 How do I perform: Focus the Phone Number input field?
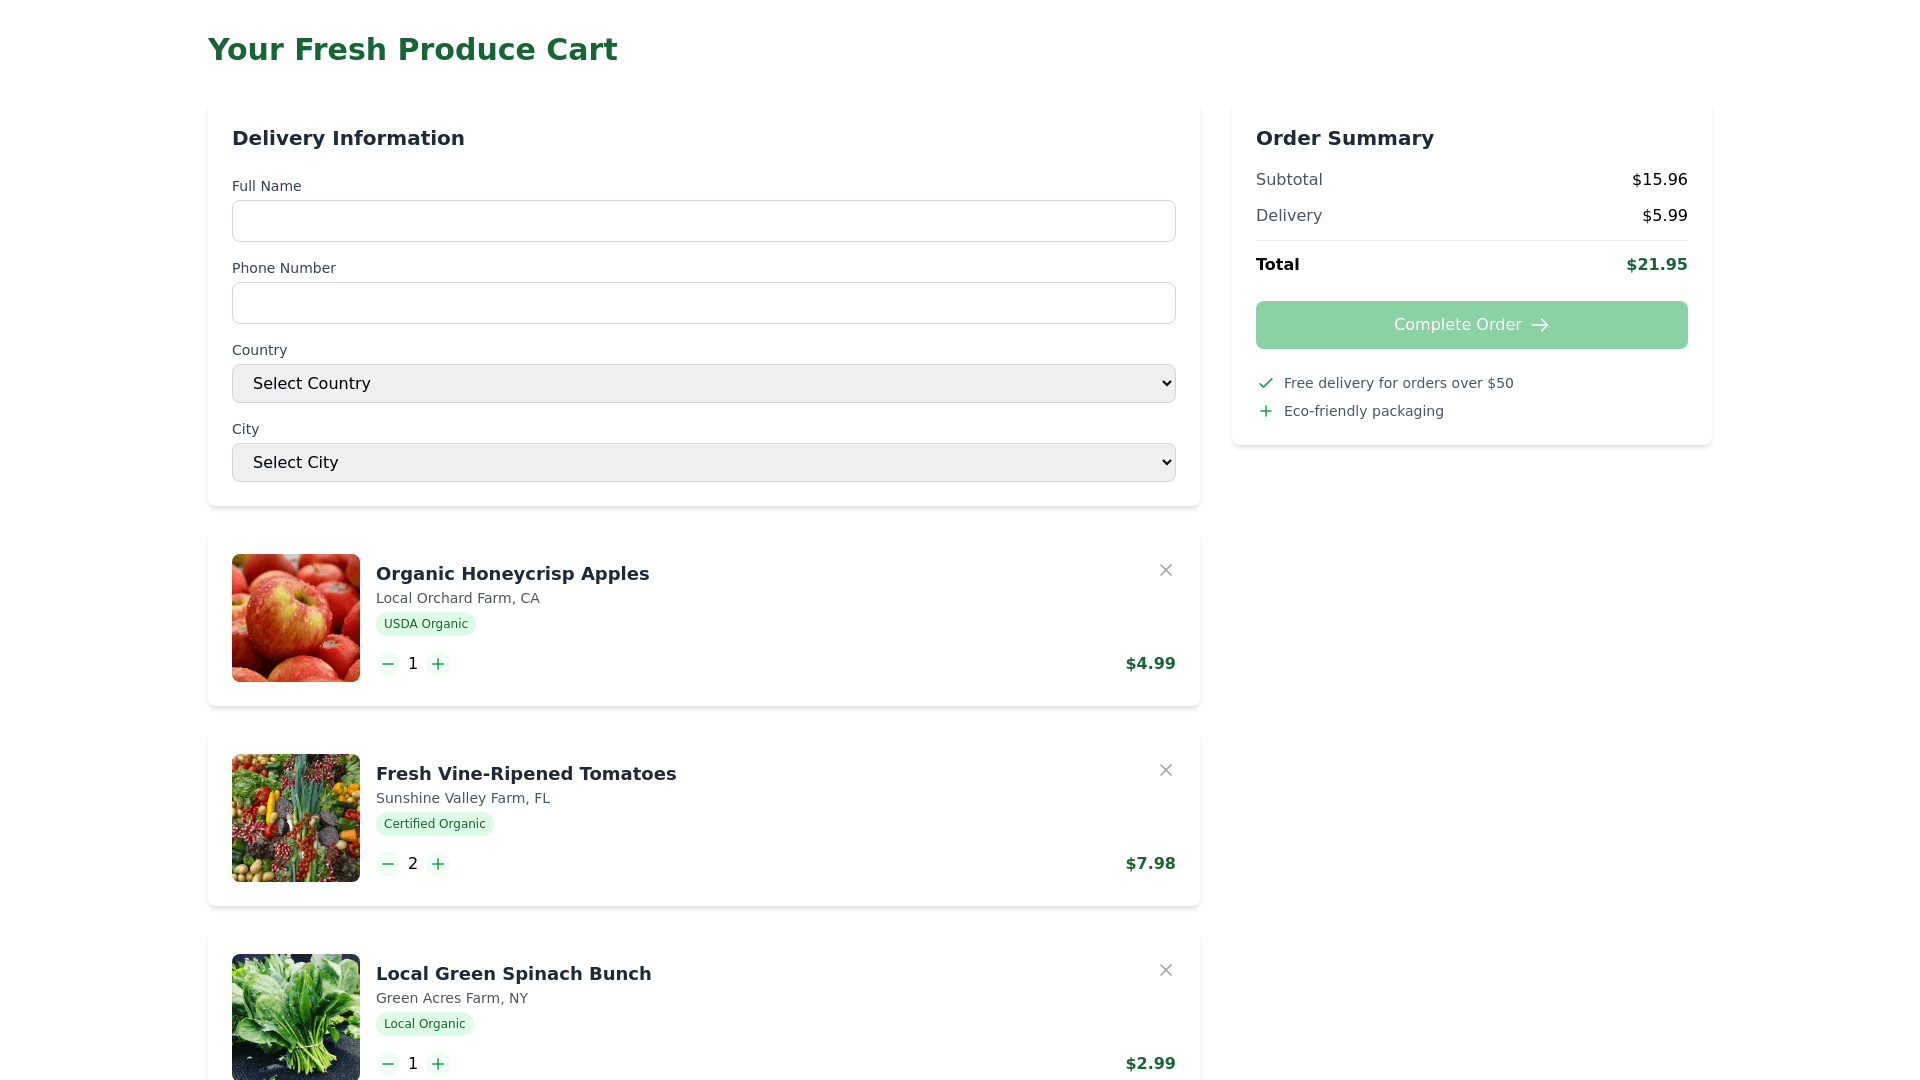[703, 303]
